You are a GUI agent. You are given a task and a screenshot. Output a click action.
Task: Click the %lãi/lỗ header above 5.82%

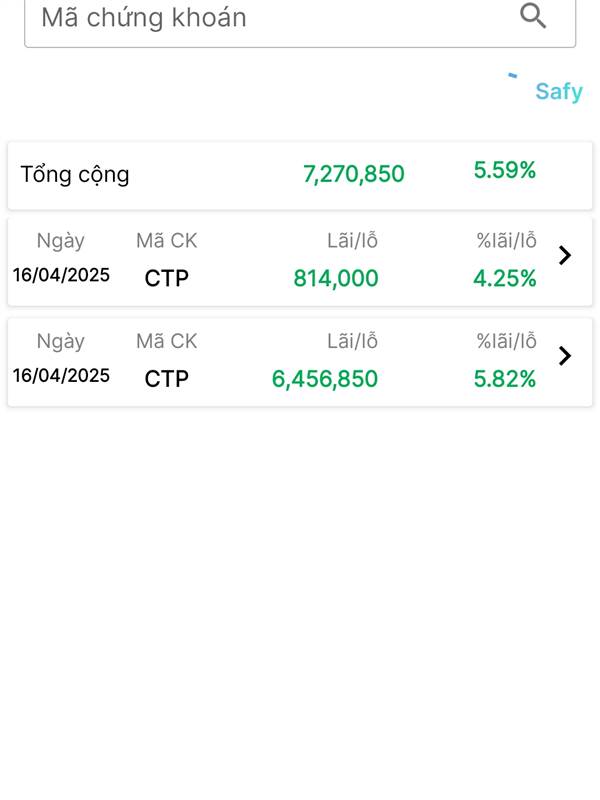coord(506,341)
